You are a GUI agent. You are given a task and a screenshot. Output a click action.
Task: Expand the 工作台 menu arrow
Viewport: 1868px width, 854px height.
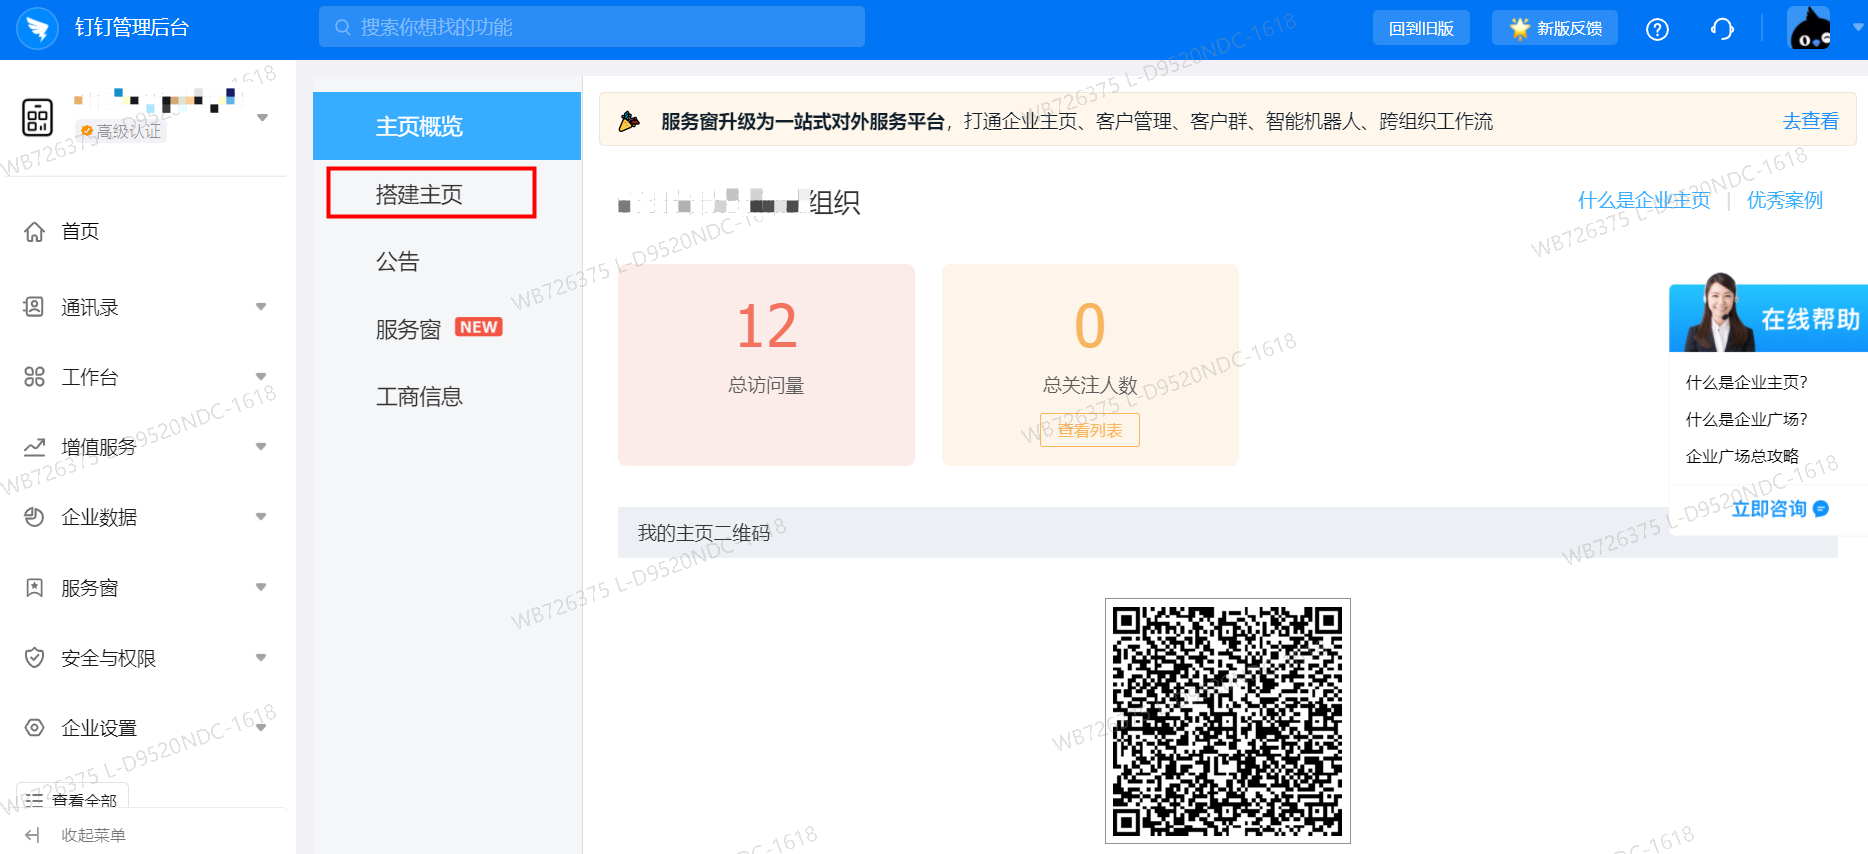tap(261, 377)
